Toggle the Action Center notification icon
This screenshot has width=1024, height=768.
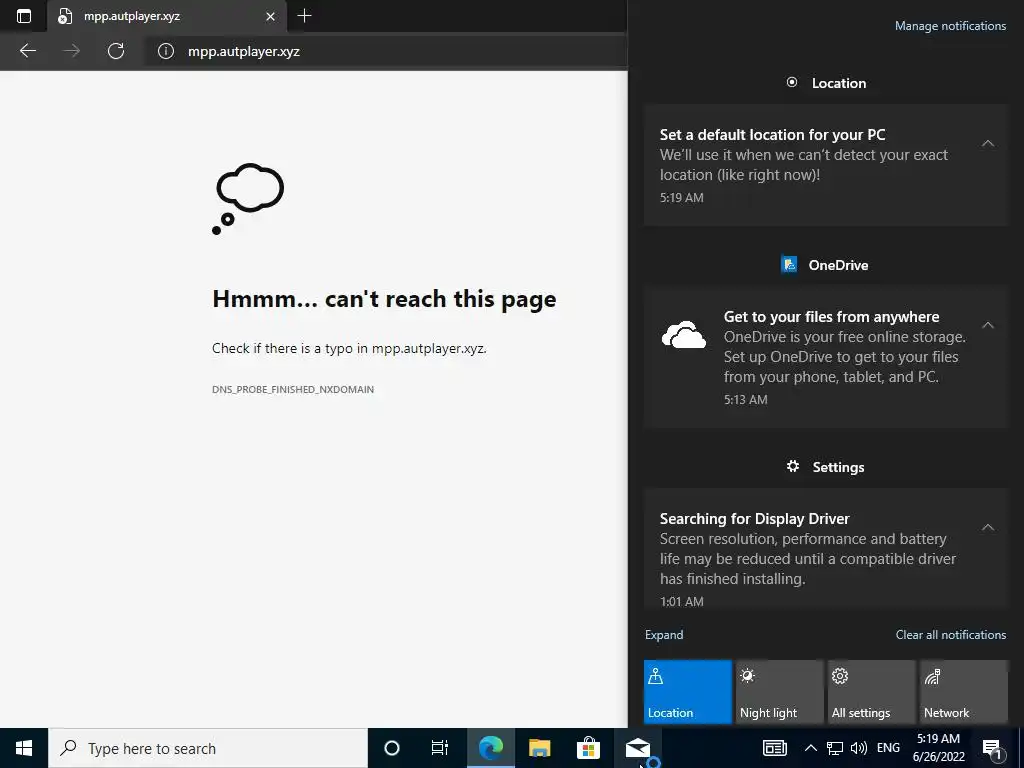(x=993, y=748)
